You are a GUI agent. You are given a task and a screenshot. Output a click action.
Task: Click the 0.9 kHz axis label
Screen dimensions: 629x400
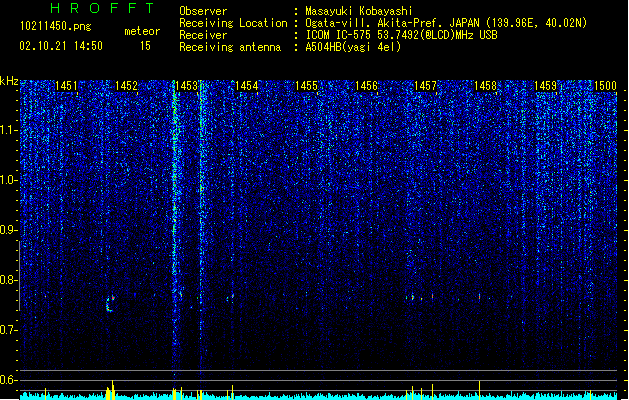[x=8, y=230]
